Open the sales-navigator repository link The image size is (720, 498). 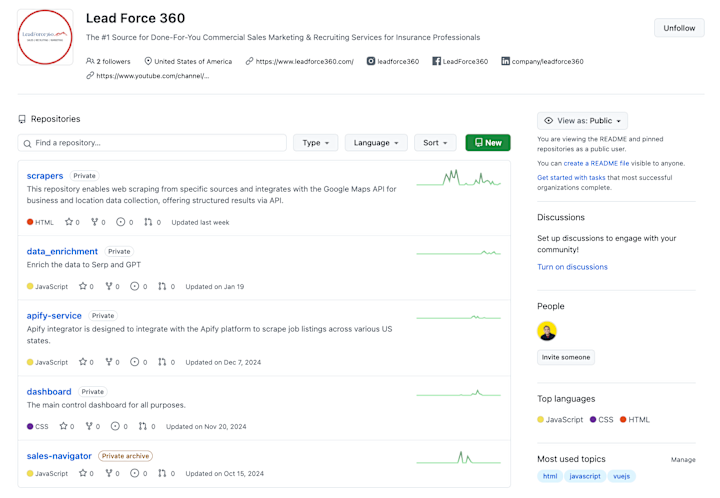tap(59, 456)
